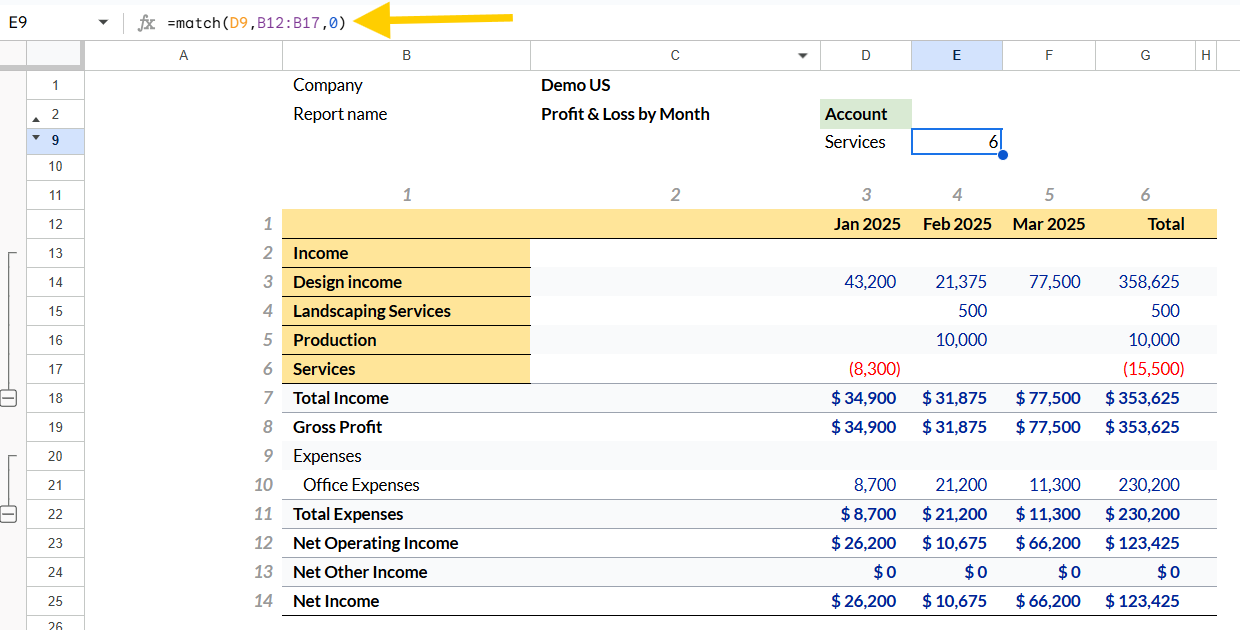The width and height of the screenshot is (1240, 630).
Task: Collapse the Expenses row group
Action: click(x=8, y=514)
